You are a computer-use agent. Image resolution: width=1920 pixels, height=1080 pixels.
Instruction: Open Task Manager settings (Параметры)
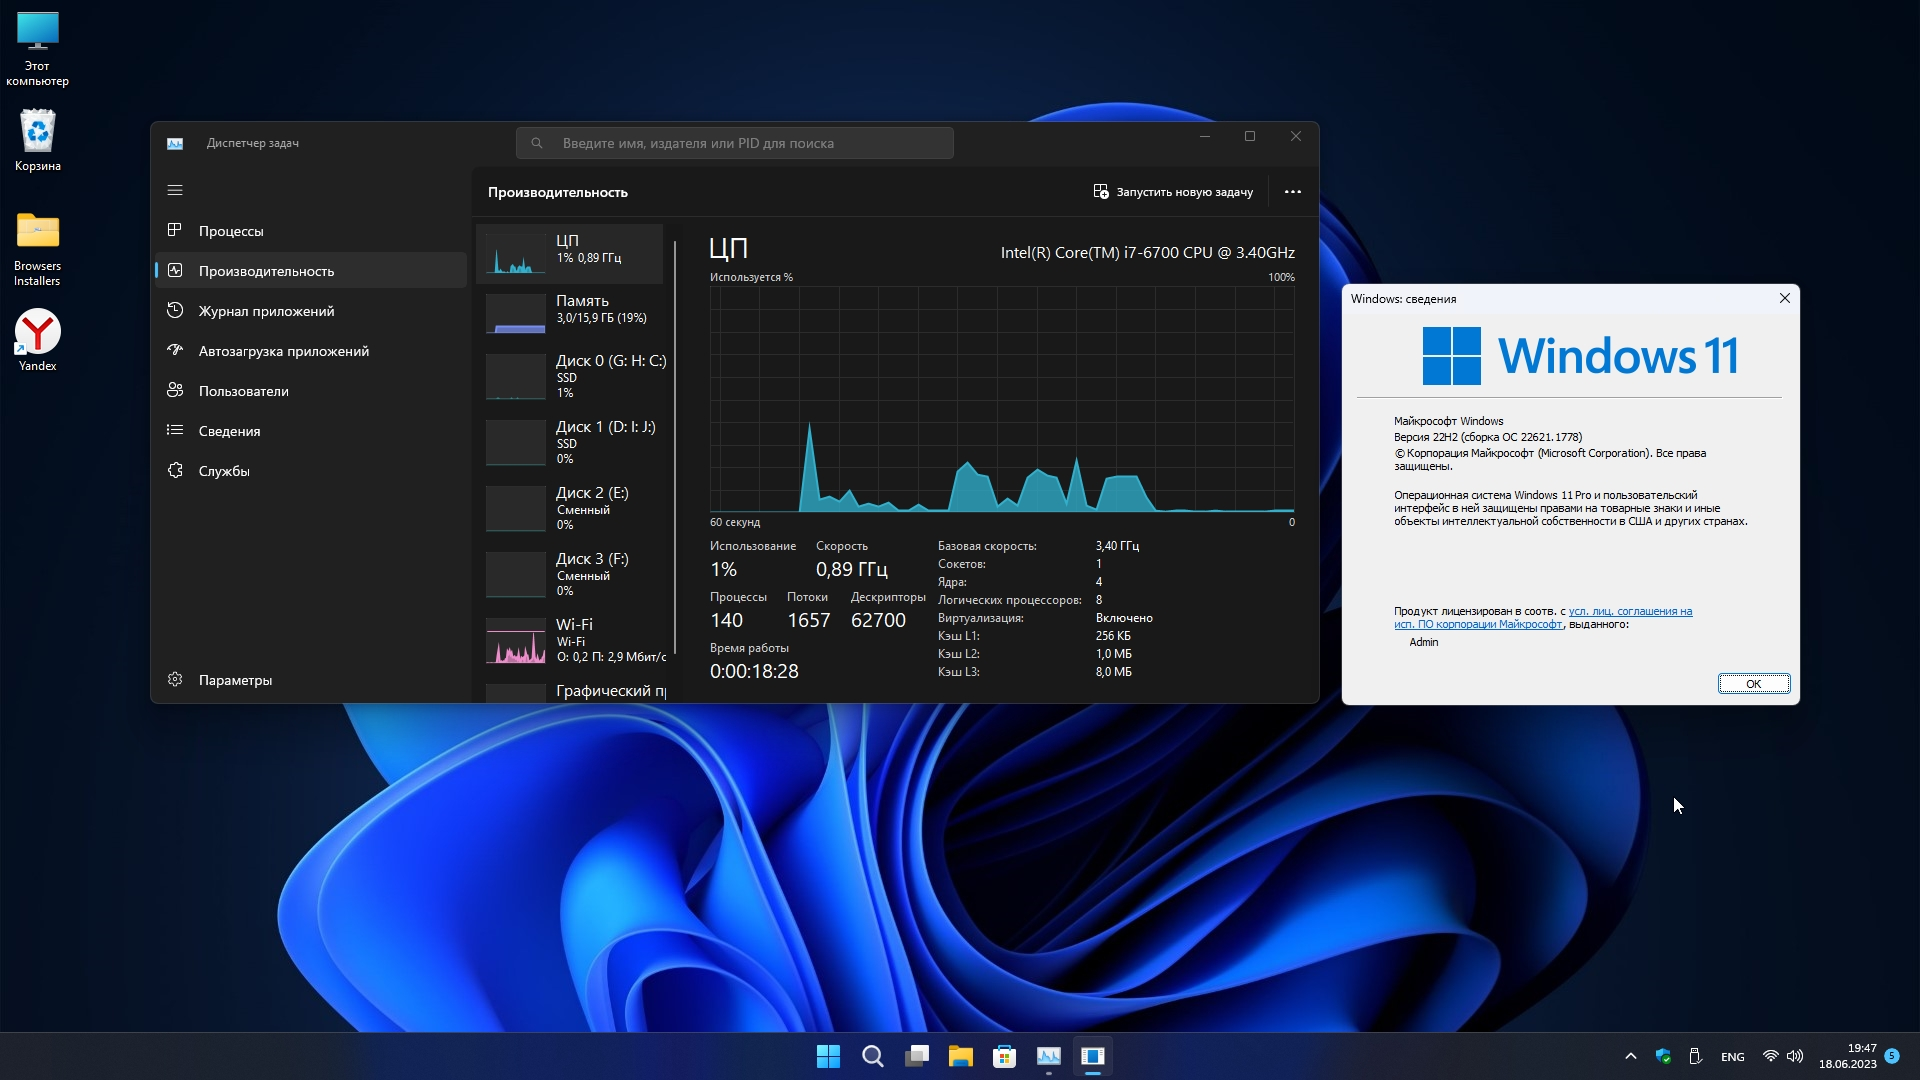pyautogui.click(x=235, y=680)
